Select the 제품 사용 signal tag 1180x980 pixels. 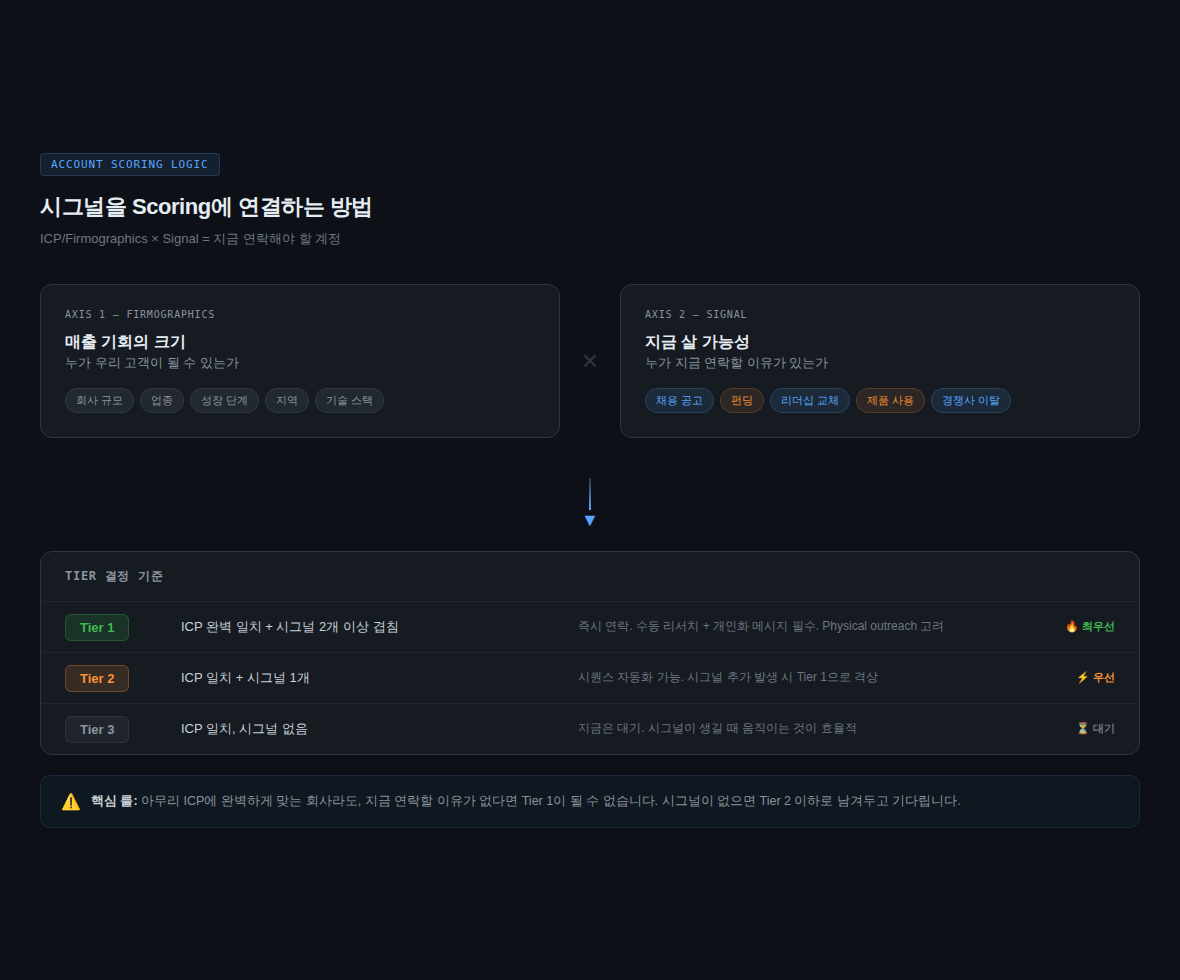(890, 401)
